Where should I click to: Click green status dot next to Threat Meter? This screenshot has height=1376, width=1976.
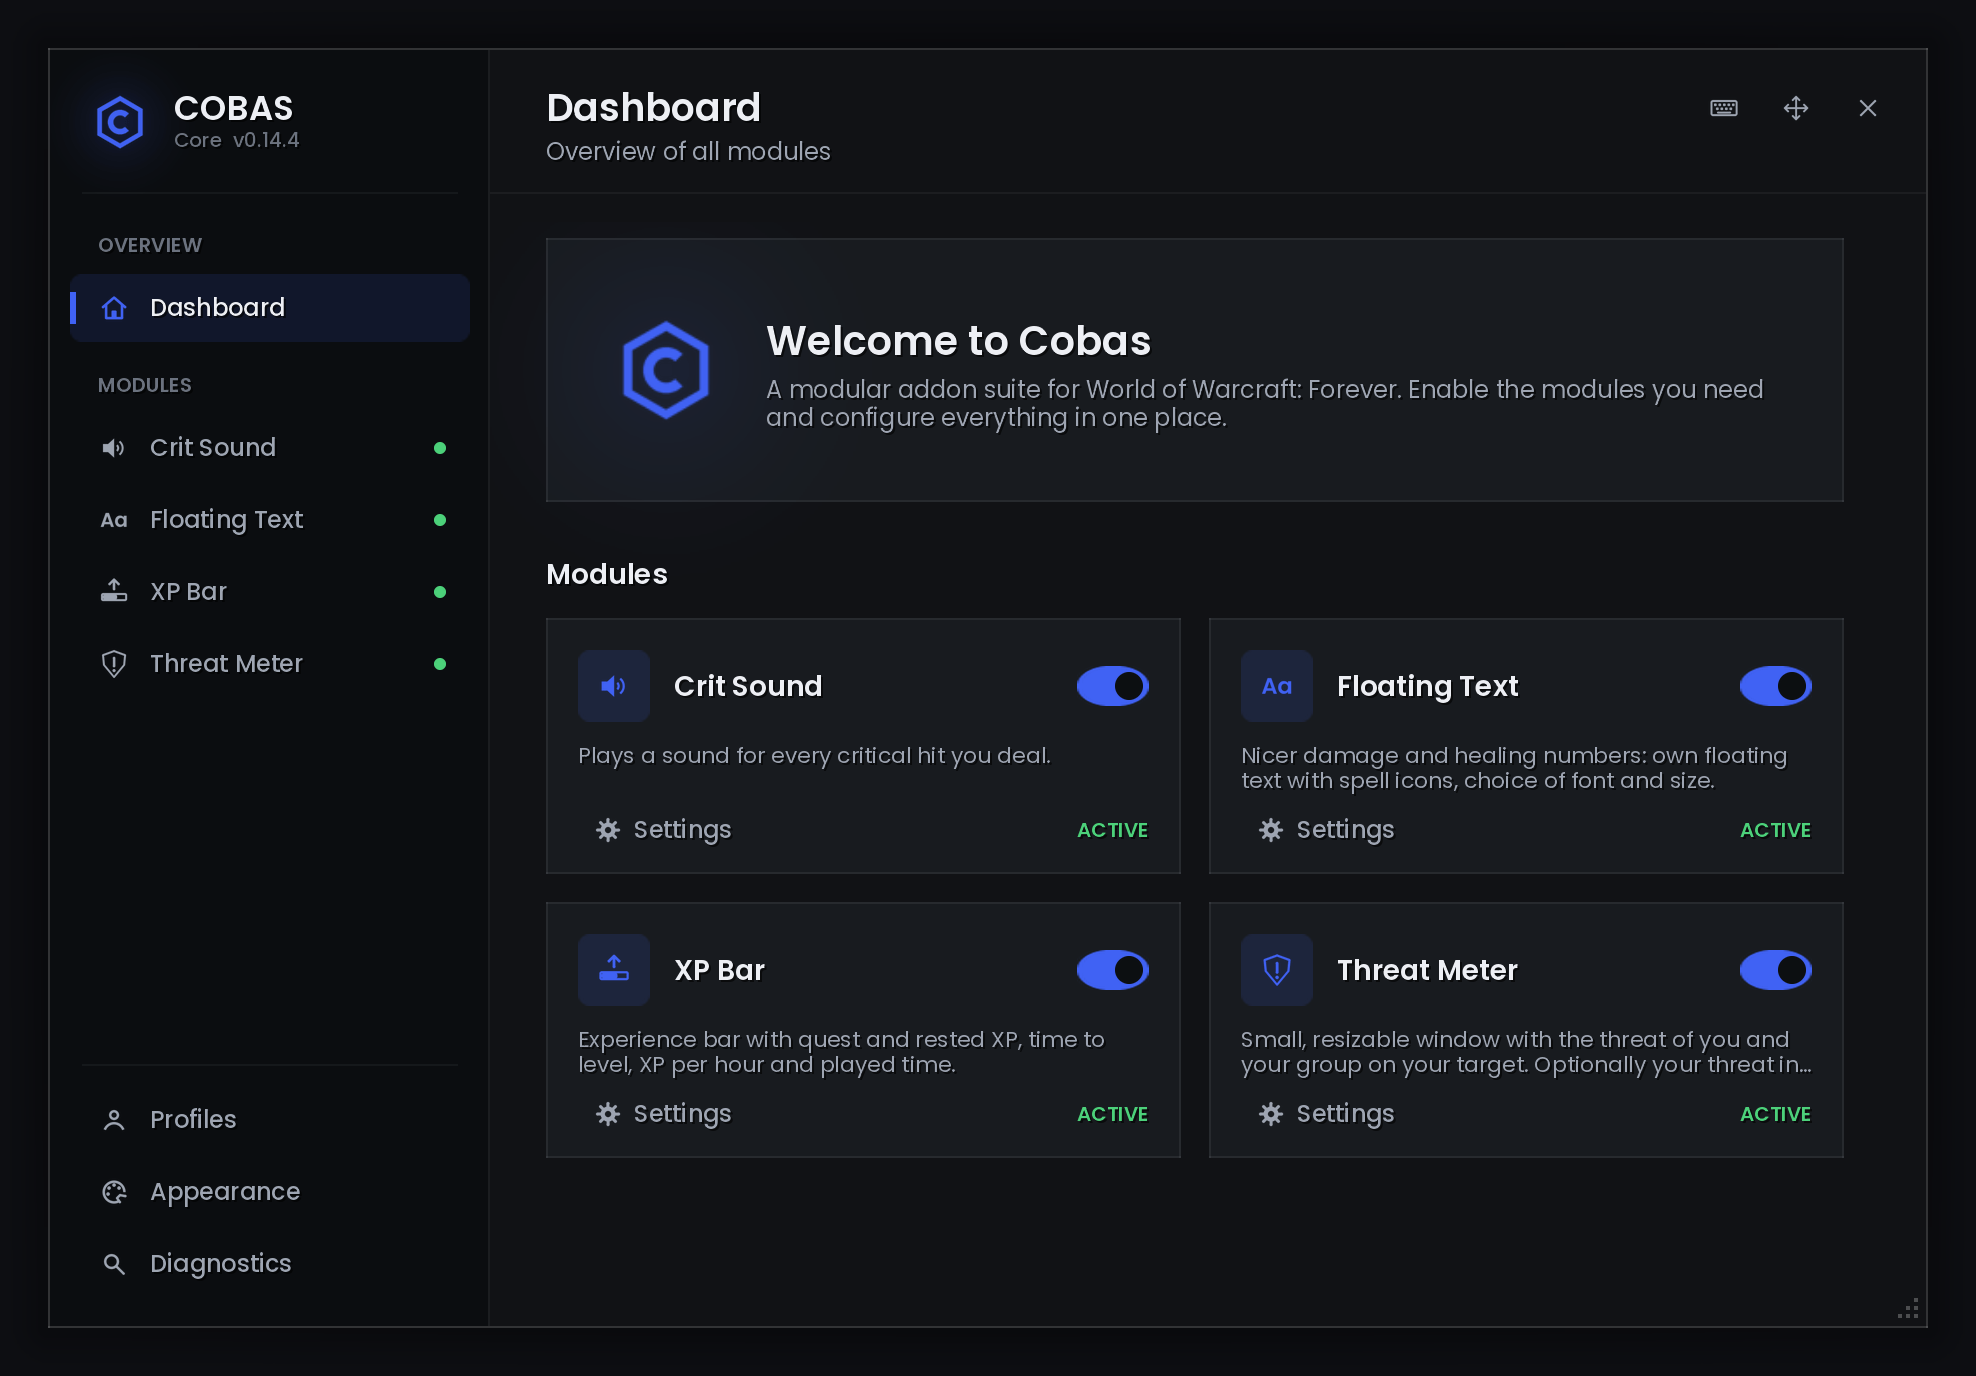click(x=440, y=664)
